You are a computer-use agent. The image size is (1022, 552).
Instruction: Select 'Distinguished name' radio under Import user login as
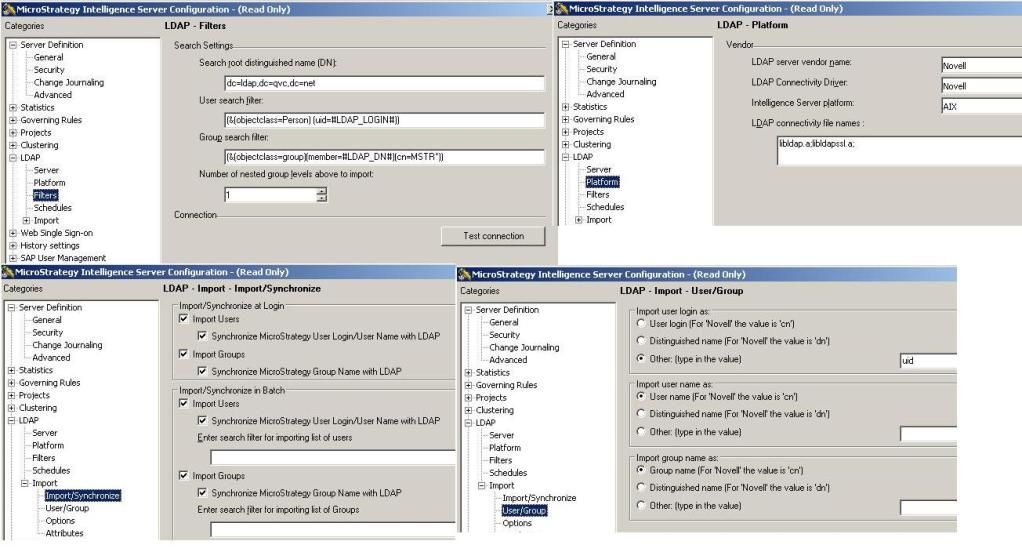pos(641,340)
